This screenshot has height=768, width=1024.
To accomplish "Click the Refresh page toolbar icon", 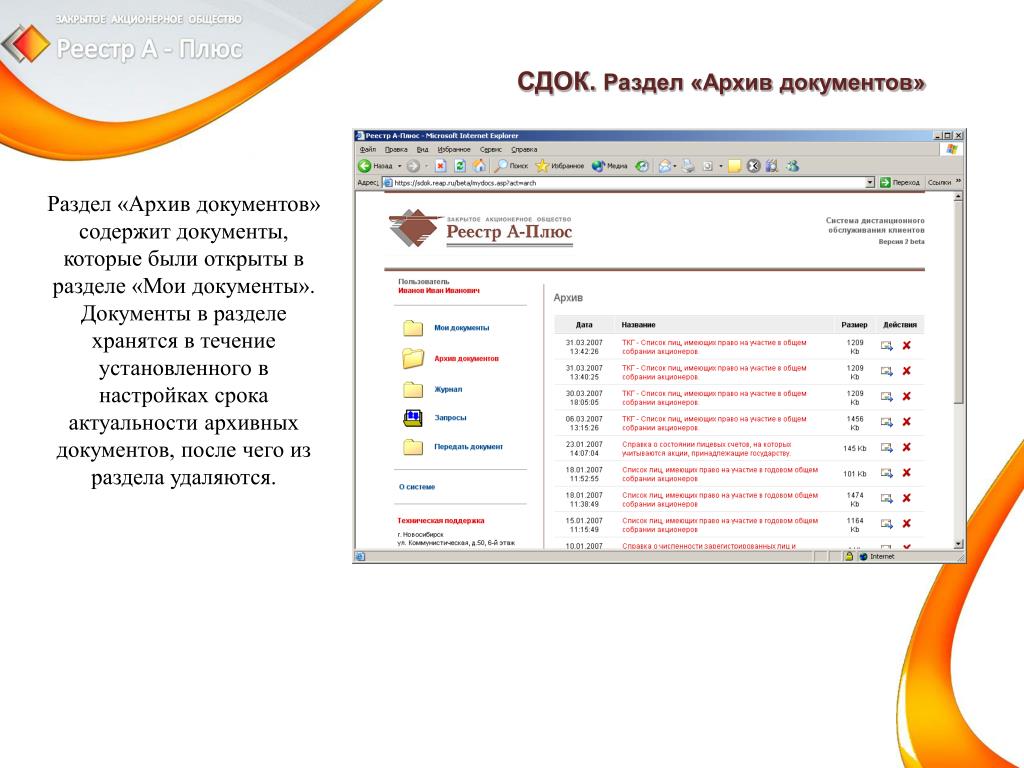I will pos(460,166).
